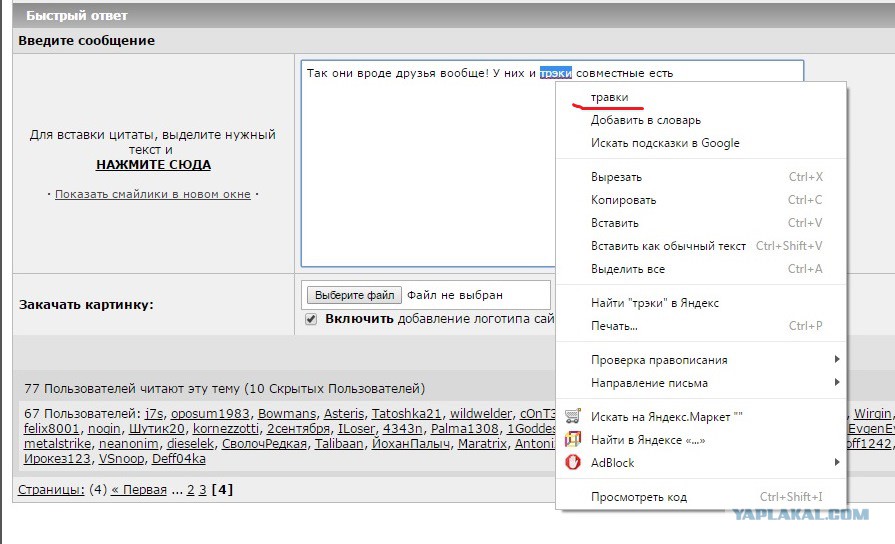Open user profile "Bowmans"
The image size is (895, 544).
pyautogui.click(x=287, y=414)
